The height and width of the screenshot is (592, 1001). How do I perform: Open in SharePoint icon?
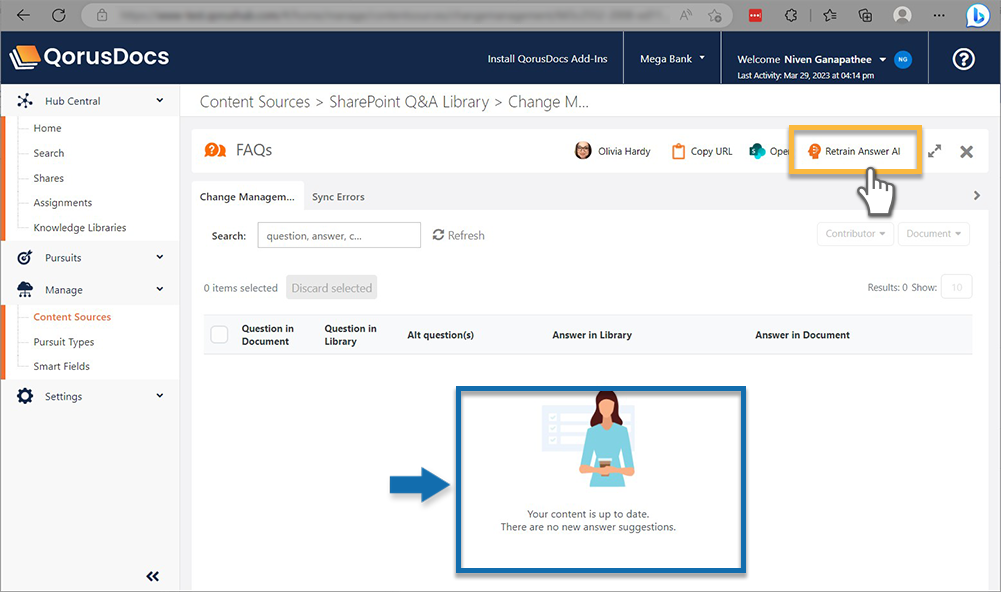(757, 151)
